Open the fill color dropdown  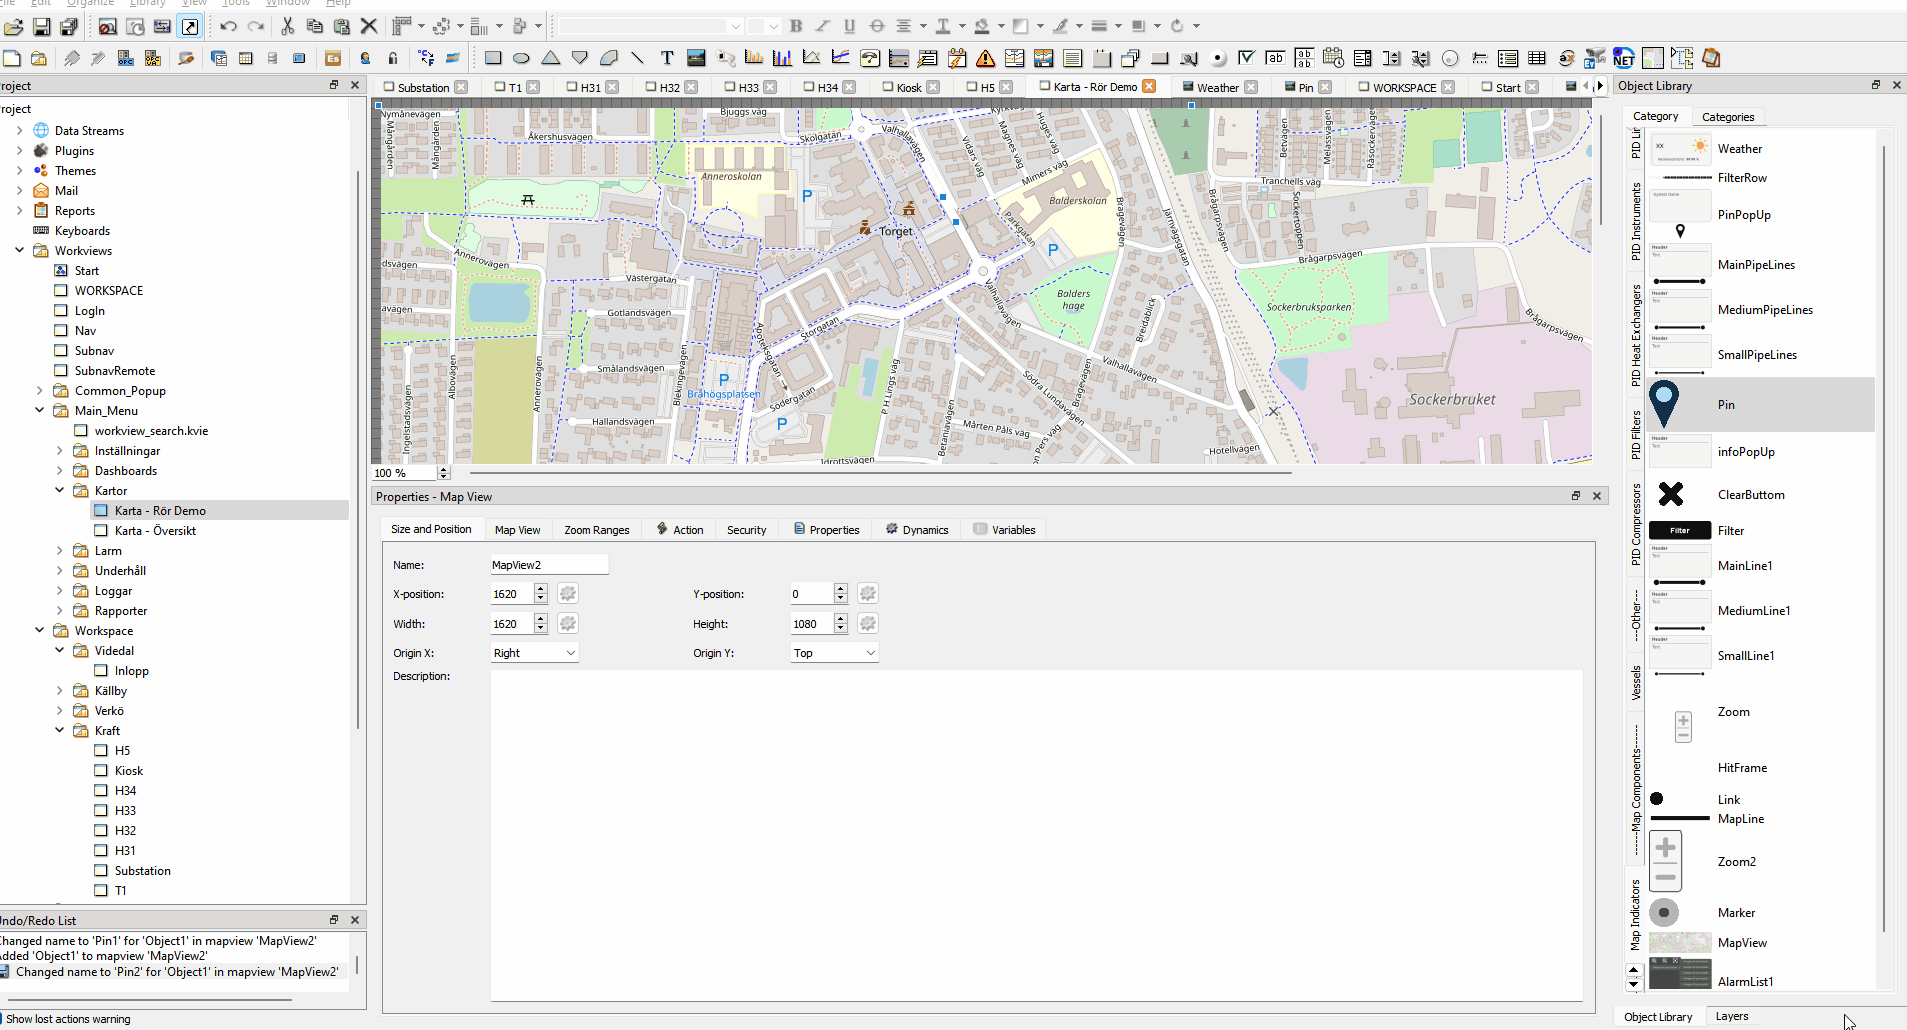coord(1001,26)
